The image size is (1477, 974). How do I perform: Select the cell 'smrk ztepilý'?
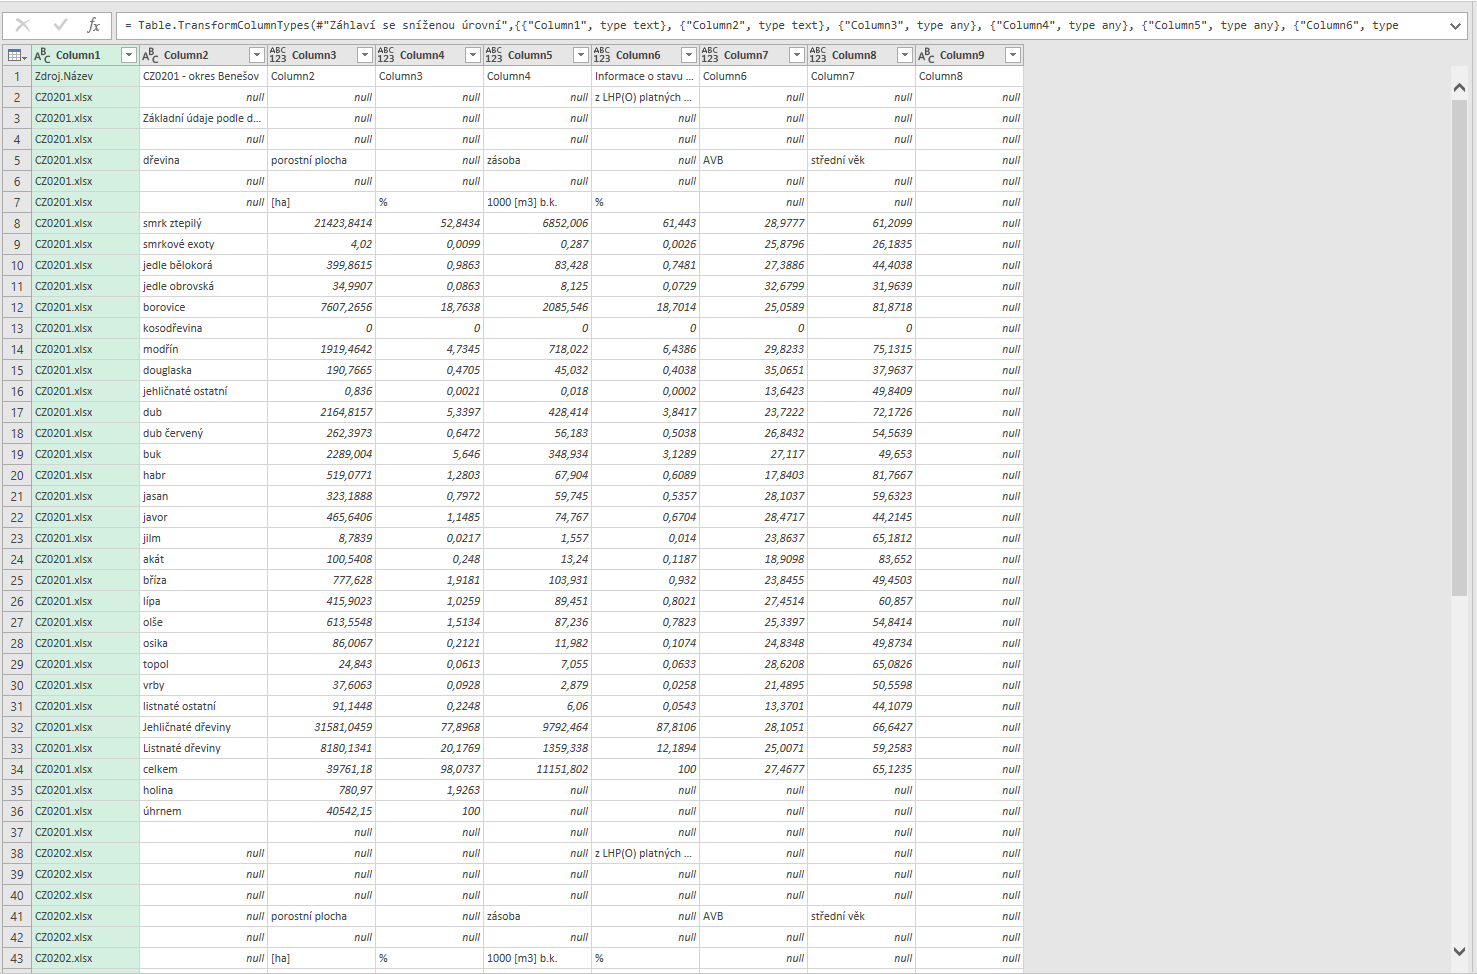tap(203, 223)
